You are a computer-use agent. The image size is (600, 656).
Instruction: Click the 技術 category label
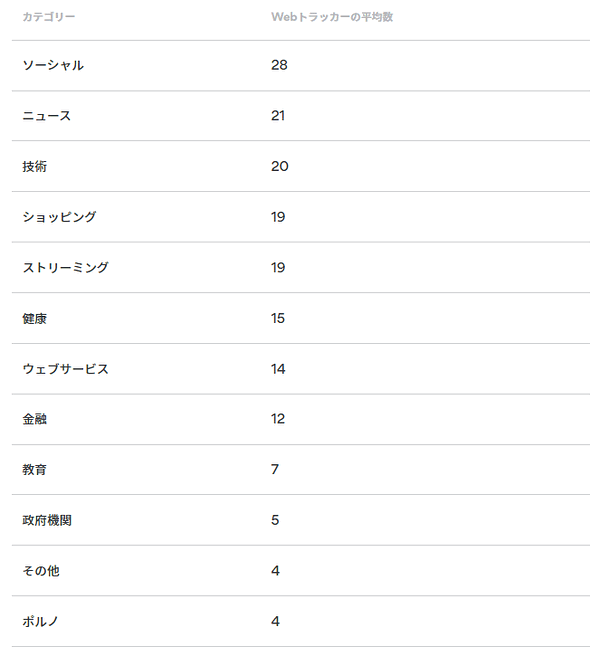point(35,167)
